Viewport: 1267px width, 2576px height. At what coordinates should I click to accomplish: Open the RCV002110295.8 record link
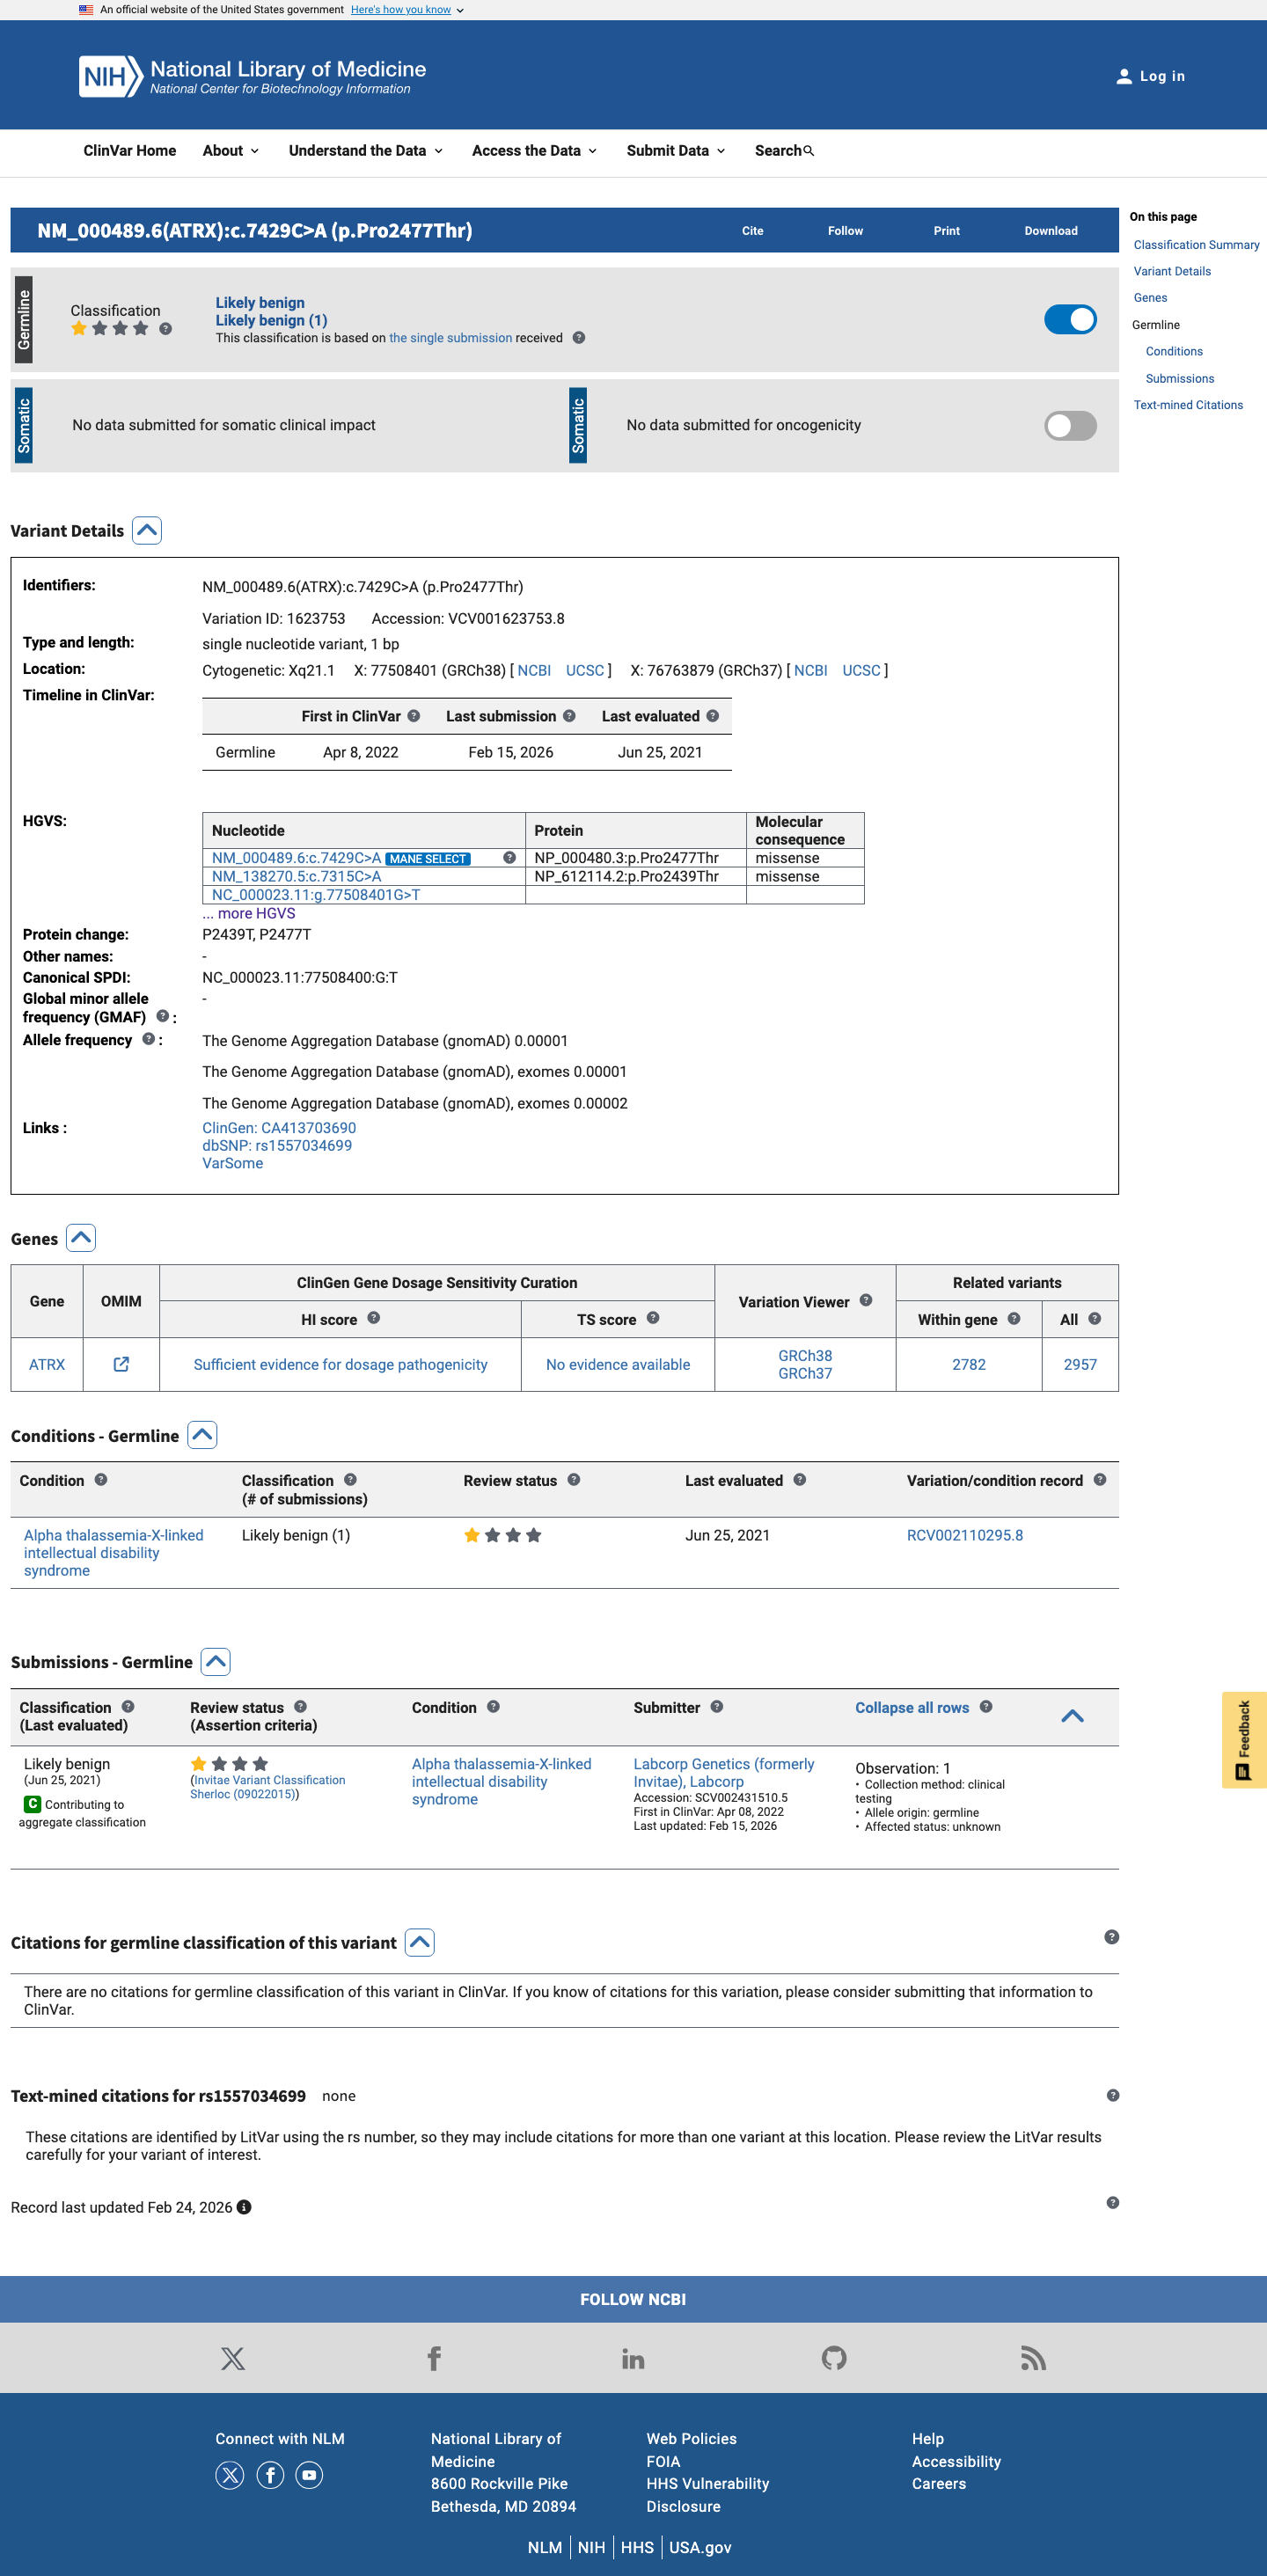(x=965, y=1535)
